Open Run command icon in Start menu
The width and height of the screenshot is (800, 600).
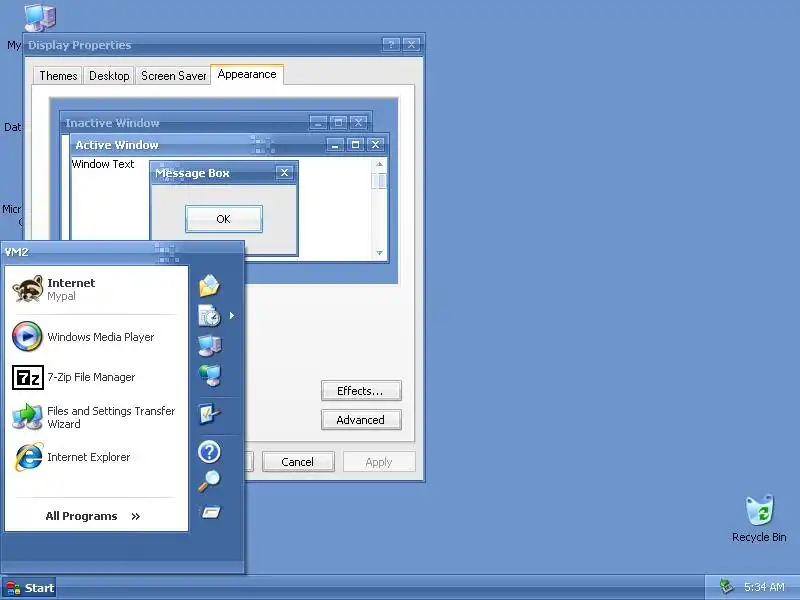coord(210,512)
